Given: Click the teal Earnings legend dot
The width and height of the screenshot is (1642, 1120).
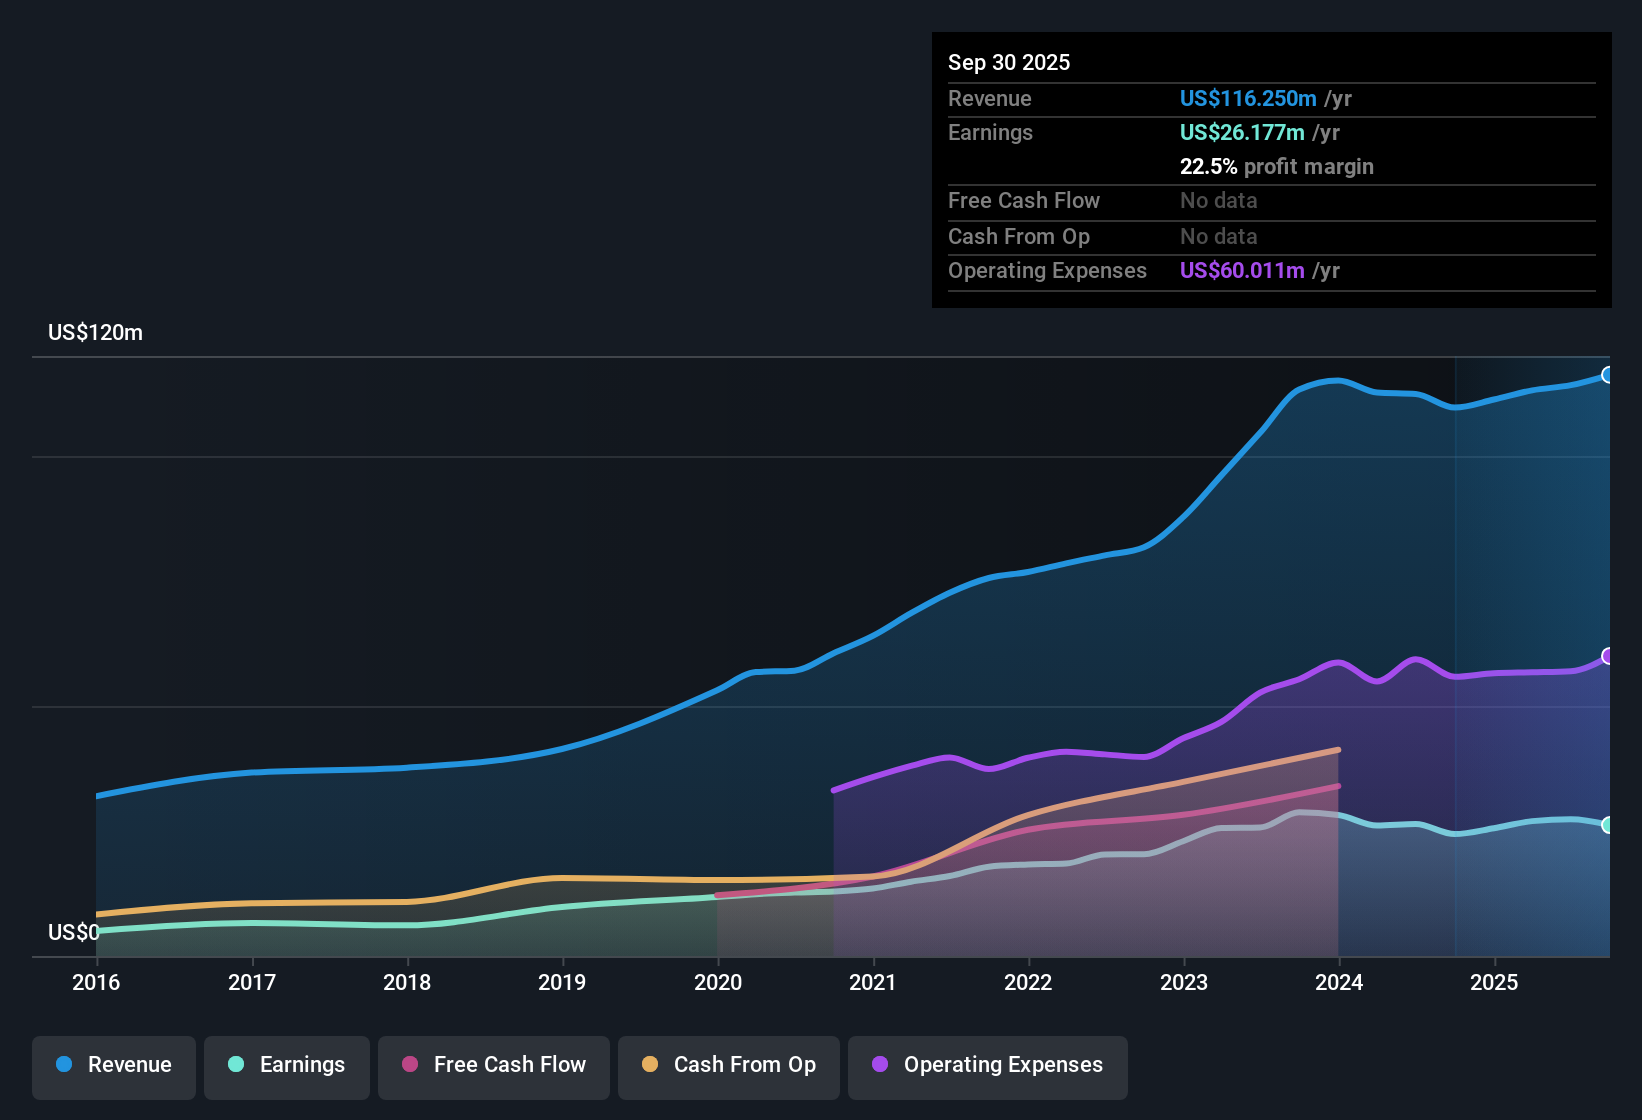Looking at the screenshot, I should pos(237,1065).
